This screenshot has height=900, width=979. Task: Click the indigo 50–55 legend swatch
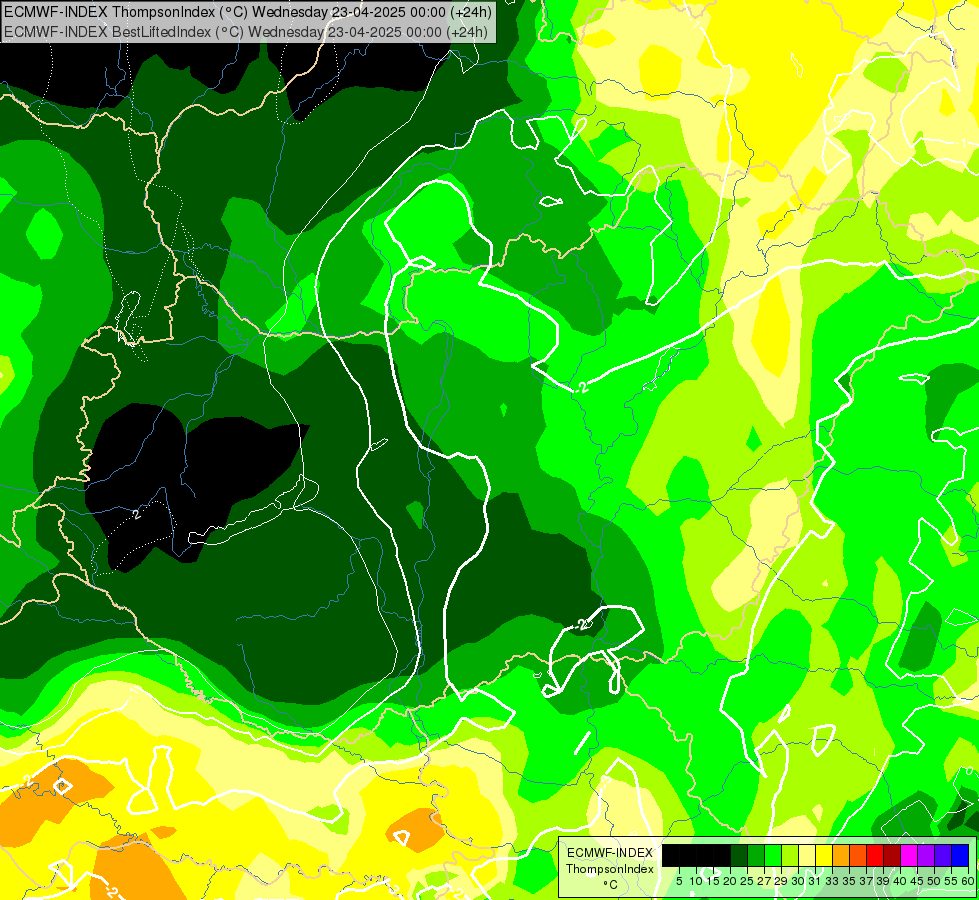[x=943, y=855]
